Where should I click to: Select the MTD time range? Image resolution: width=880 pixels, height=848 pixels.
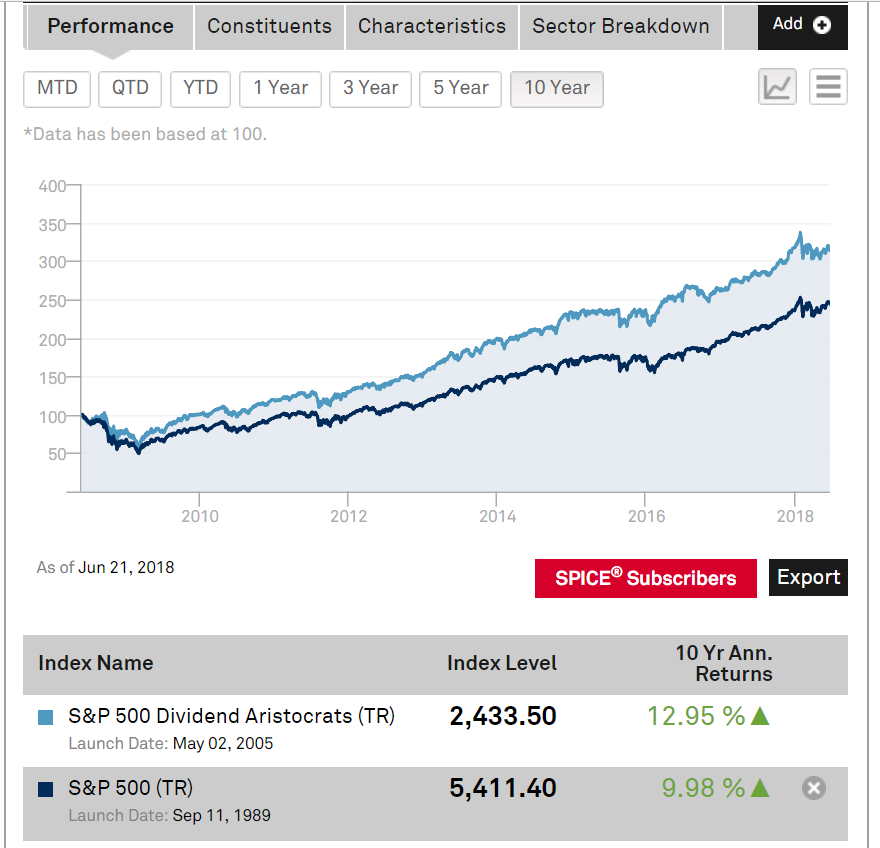click(57, 89)
